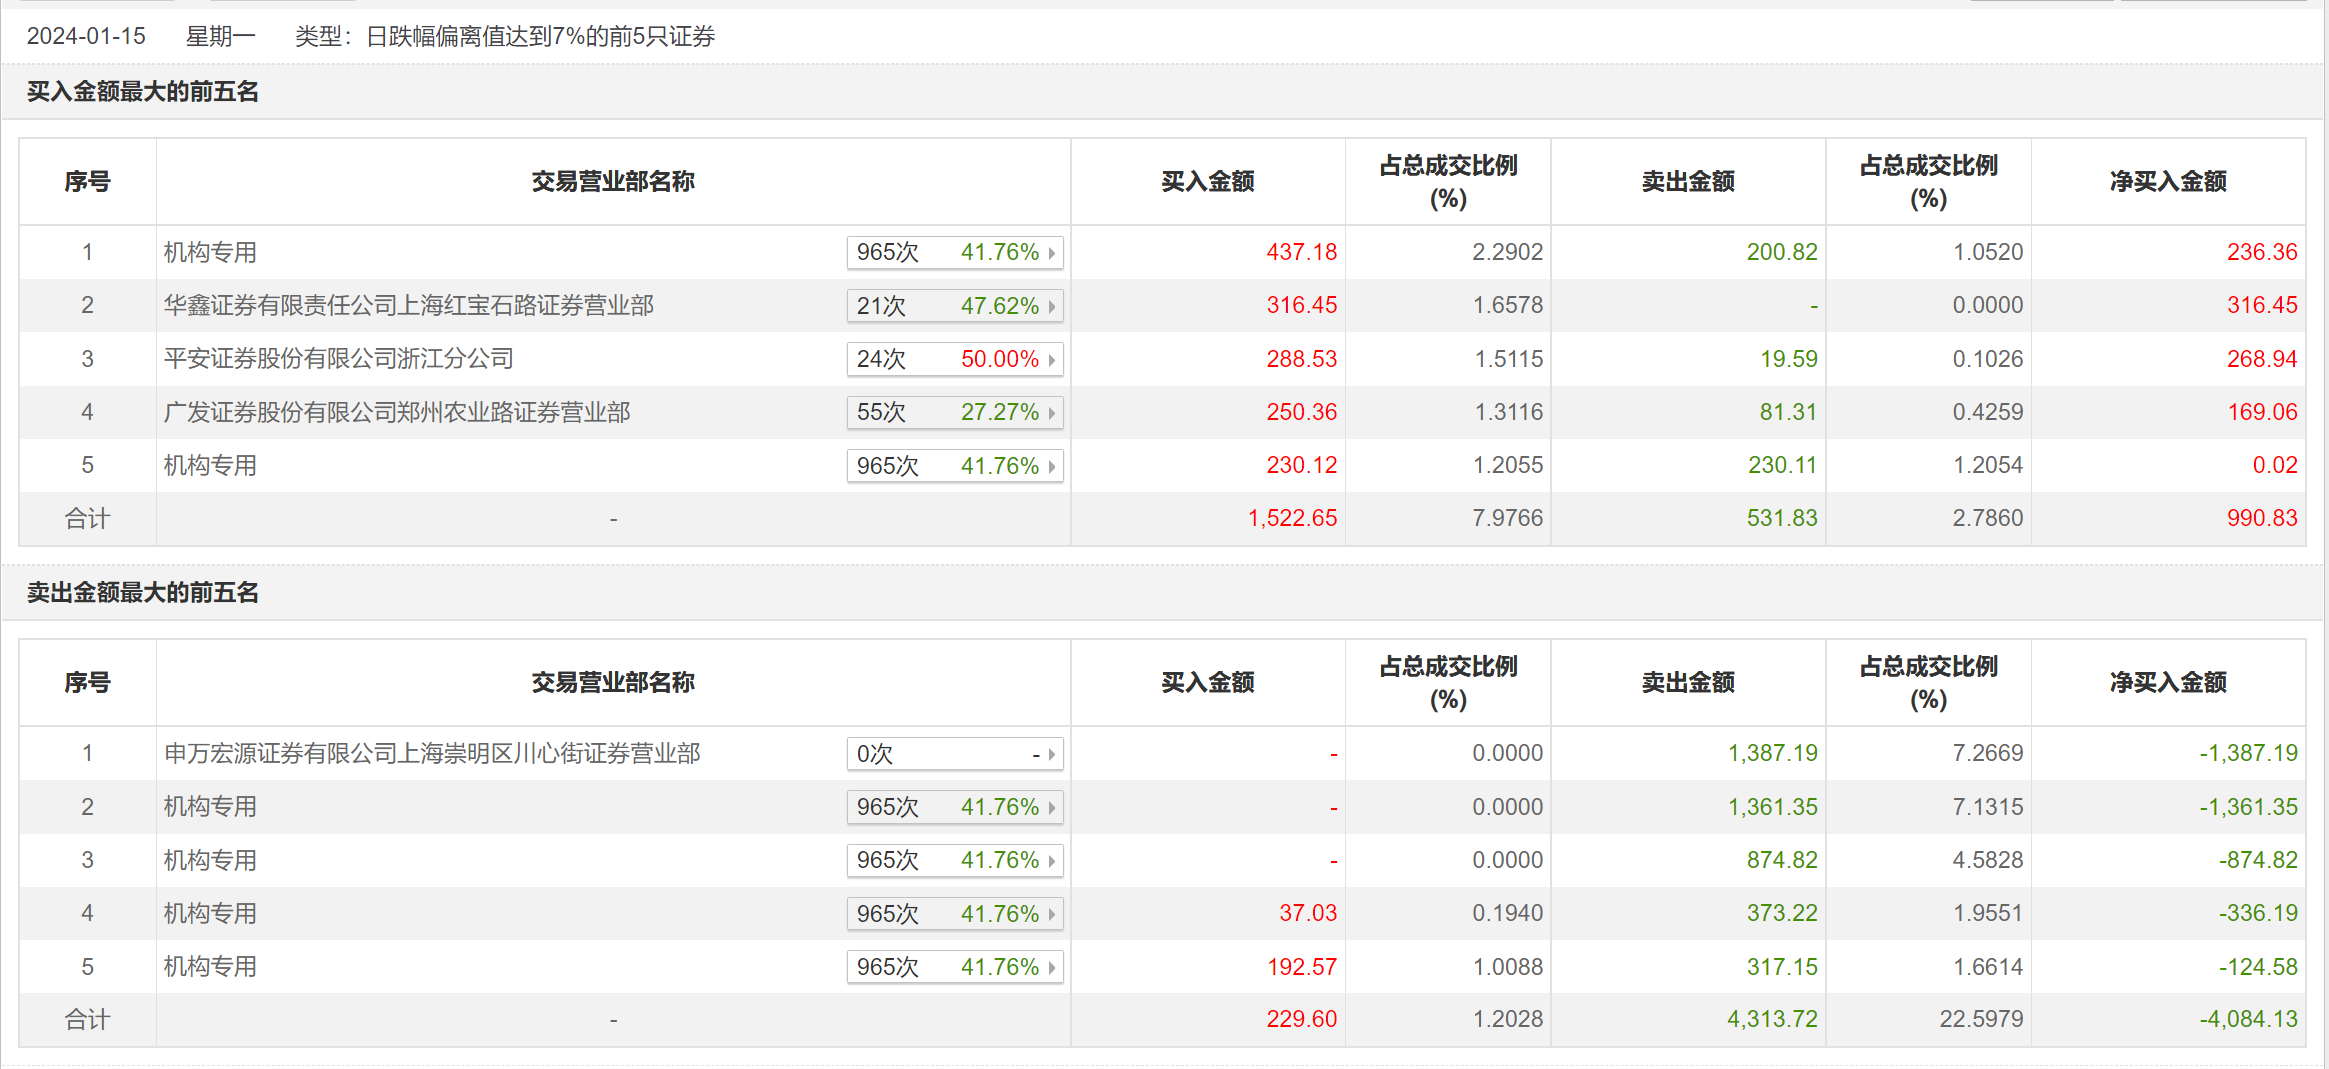This screenshot has width=2329, height=1069.
Task: Click the arrow icon beside 55次 27.27%
Action: coord(1052,413)
